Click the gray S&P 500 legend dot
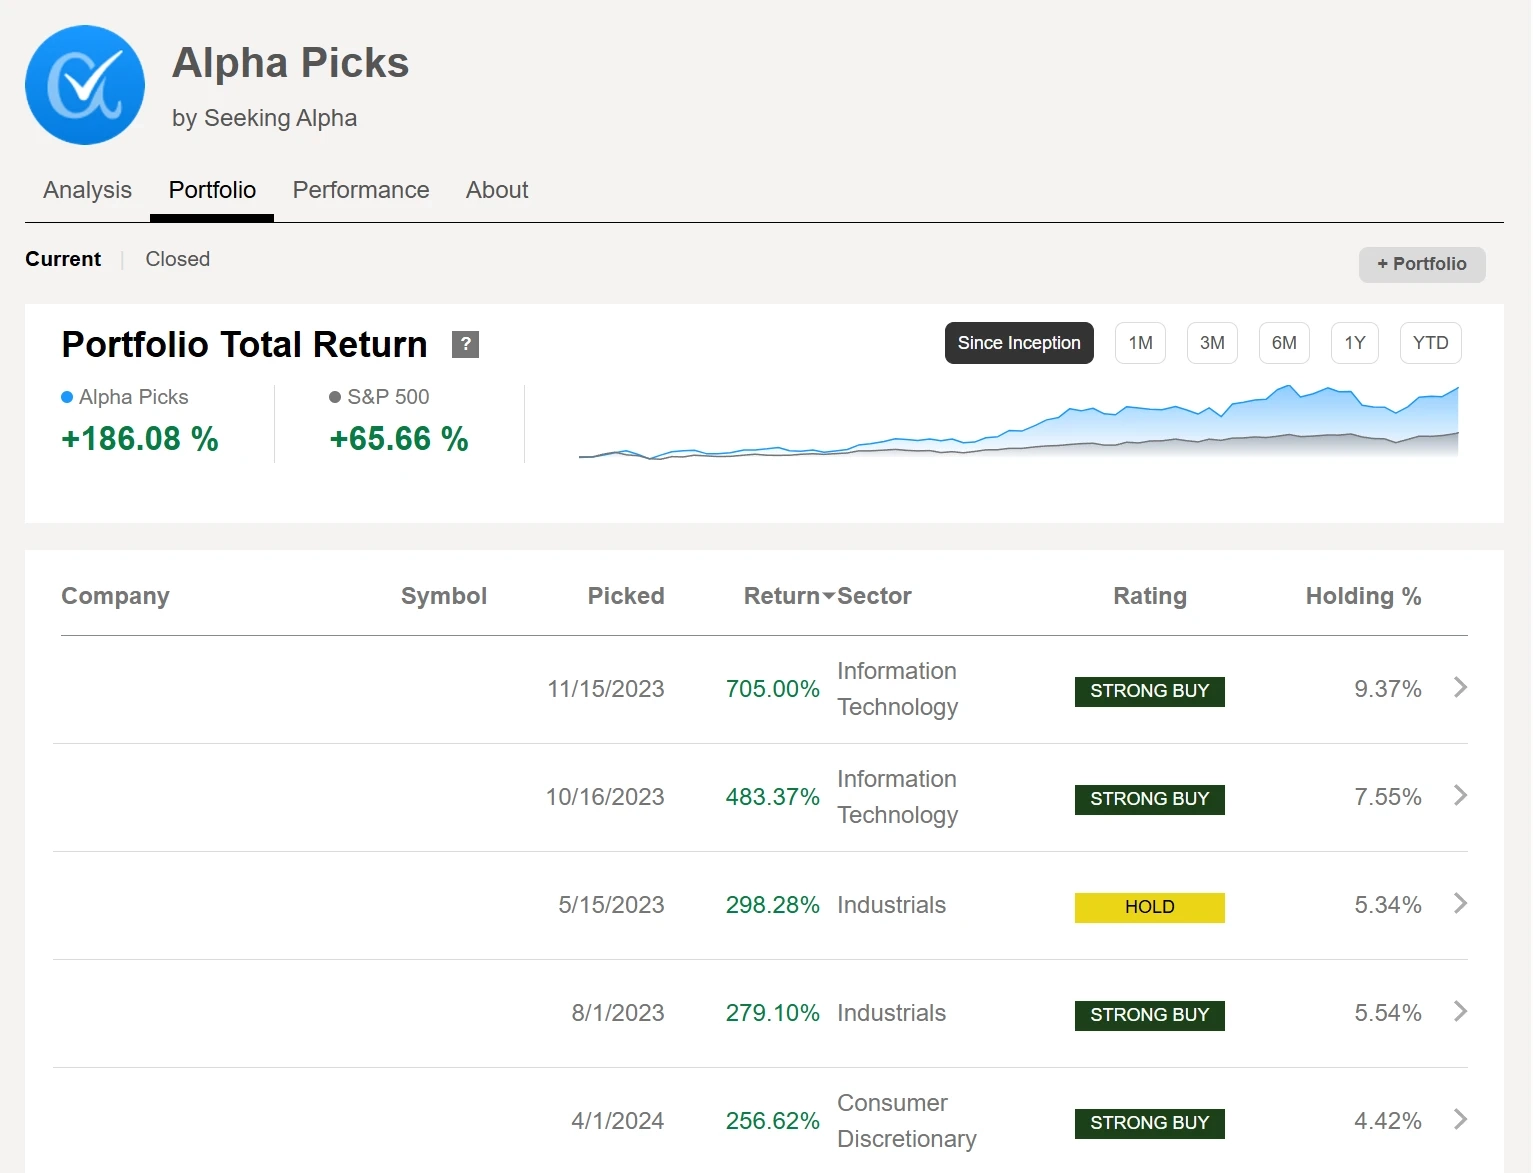This screenshot has height=1173, width=1533. click(x=335, y=397)
